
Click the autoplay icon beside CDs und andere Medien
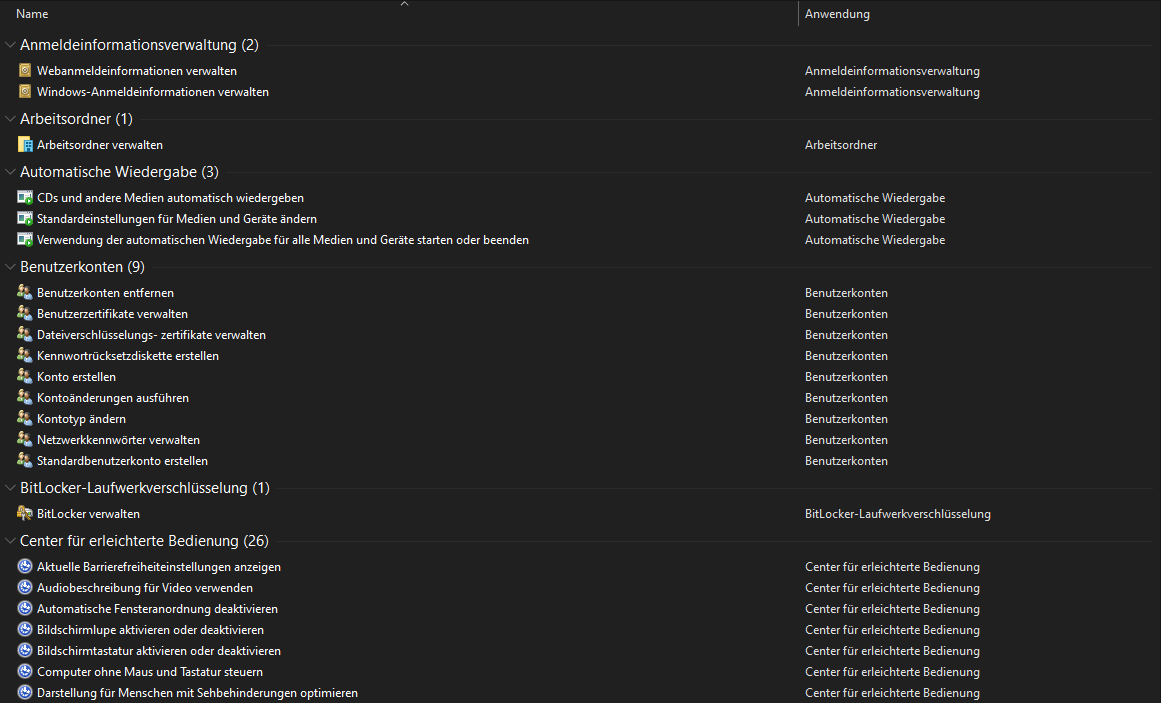tap(25, 198)
